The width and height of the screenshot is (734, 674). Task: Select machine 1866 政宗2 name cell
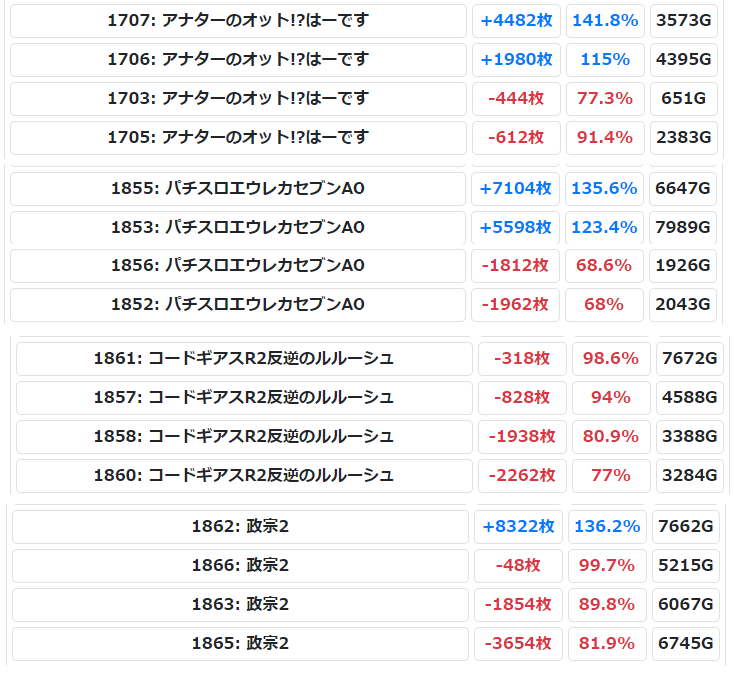[x=240, y=566]
